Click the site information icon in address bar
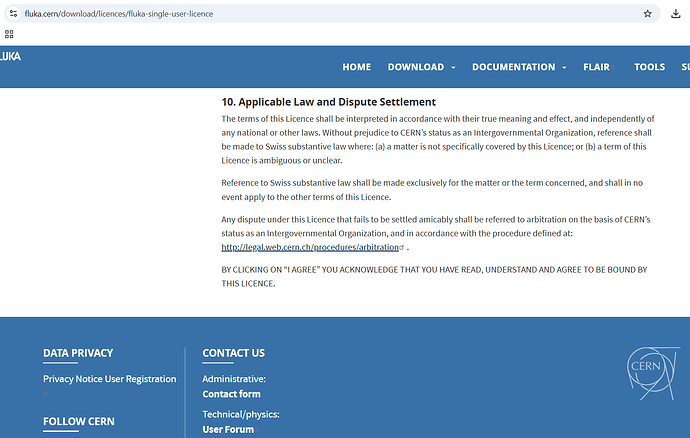 [13, 14]
